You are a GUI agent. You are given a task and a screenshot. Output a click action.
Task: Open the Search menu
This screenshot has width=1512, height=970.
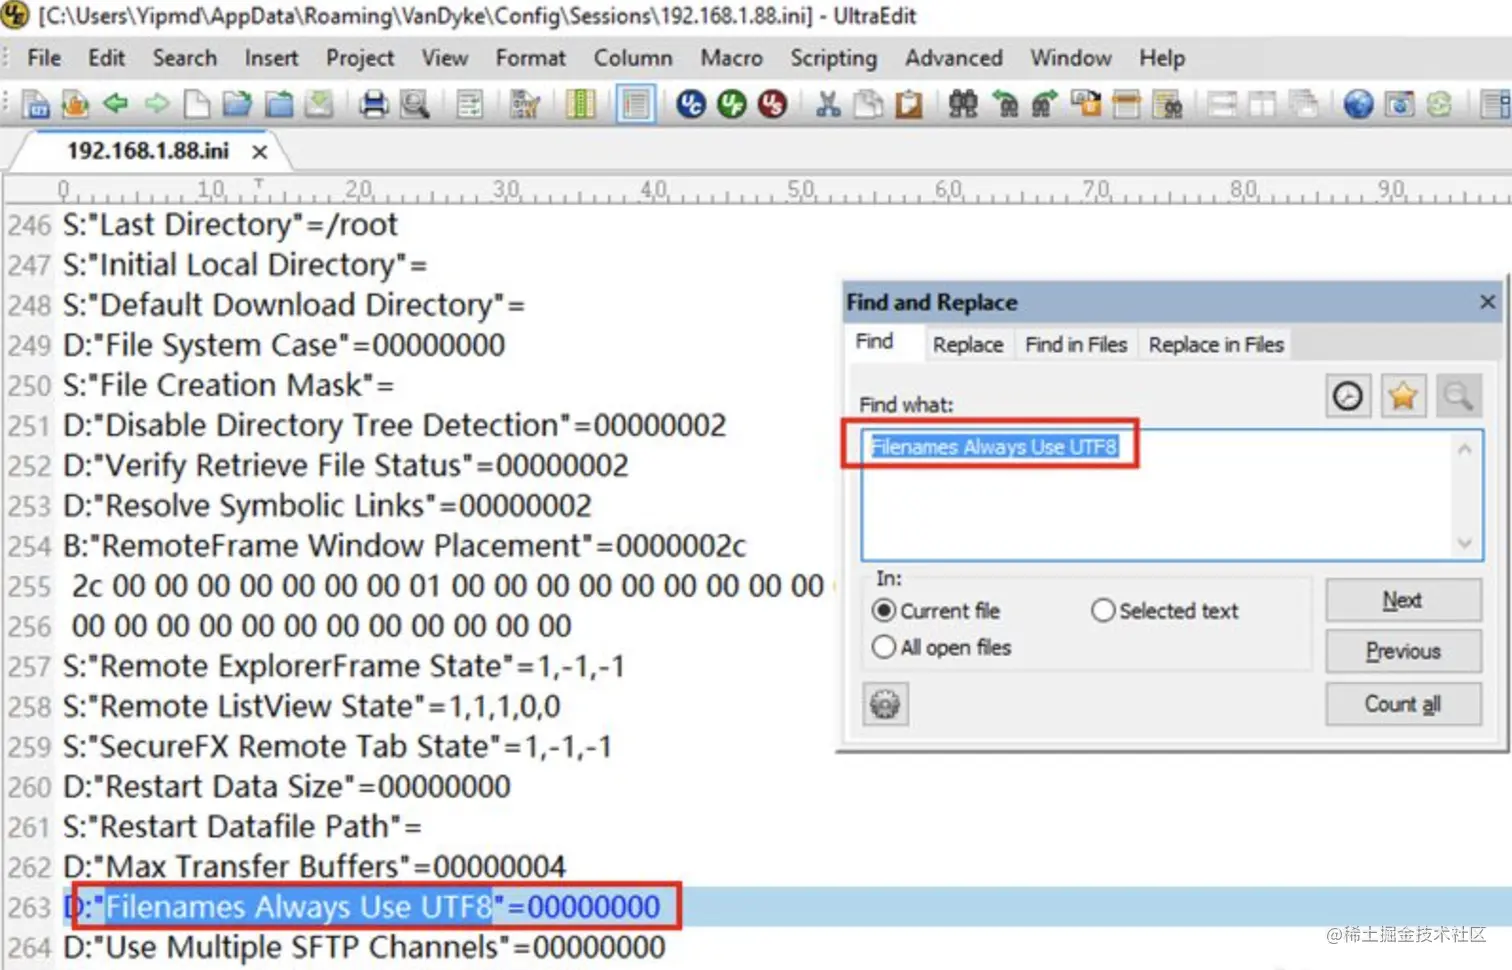[185, 58]
